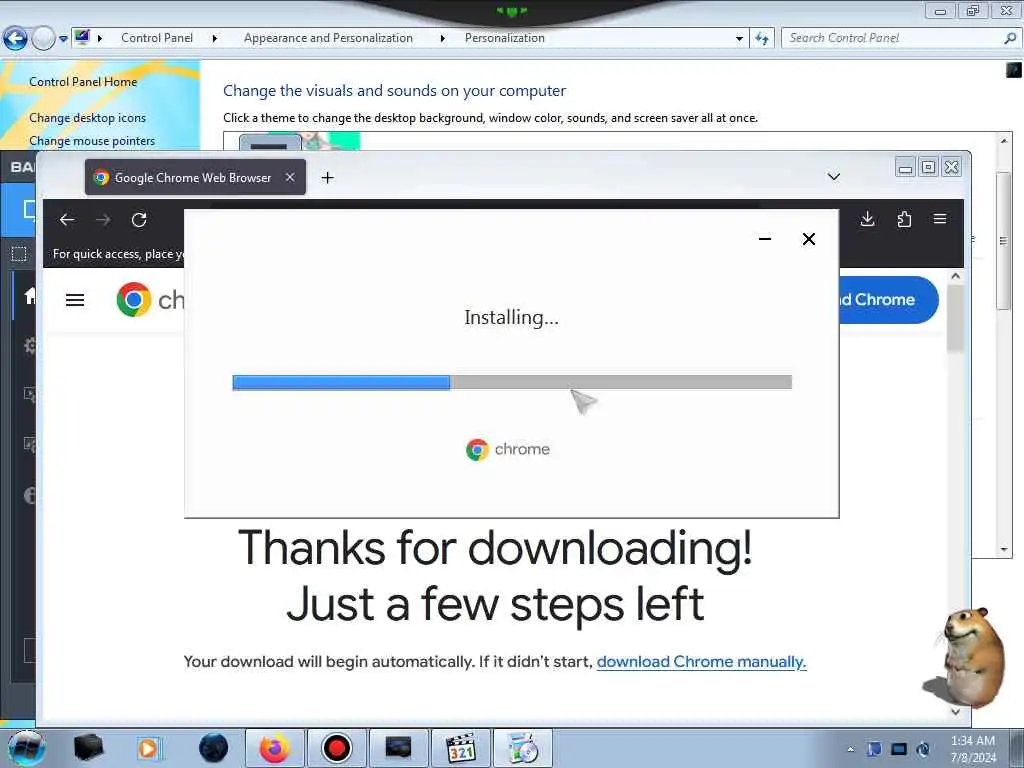Click the Firefox forward arrow
The width and height of the screenshot is (1024, 768).
[x=103, y=220]
